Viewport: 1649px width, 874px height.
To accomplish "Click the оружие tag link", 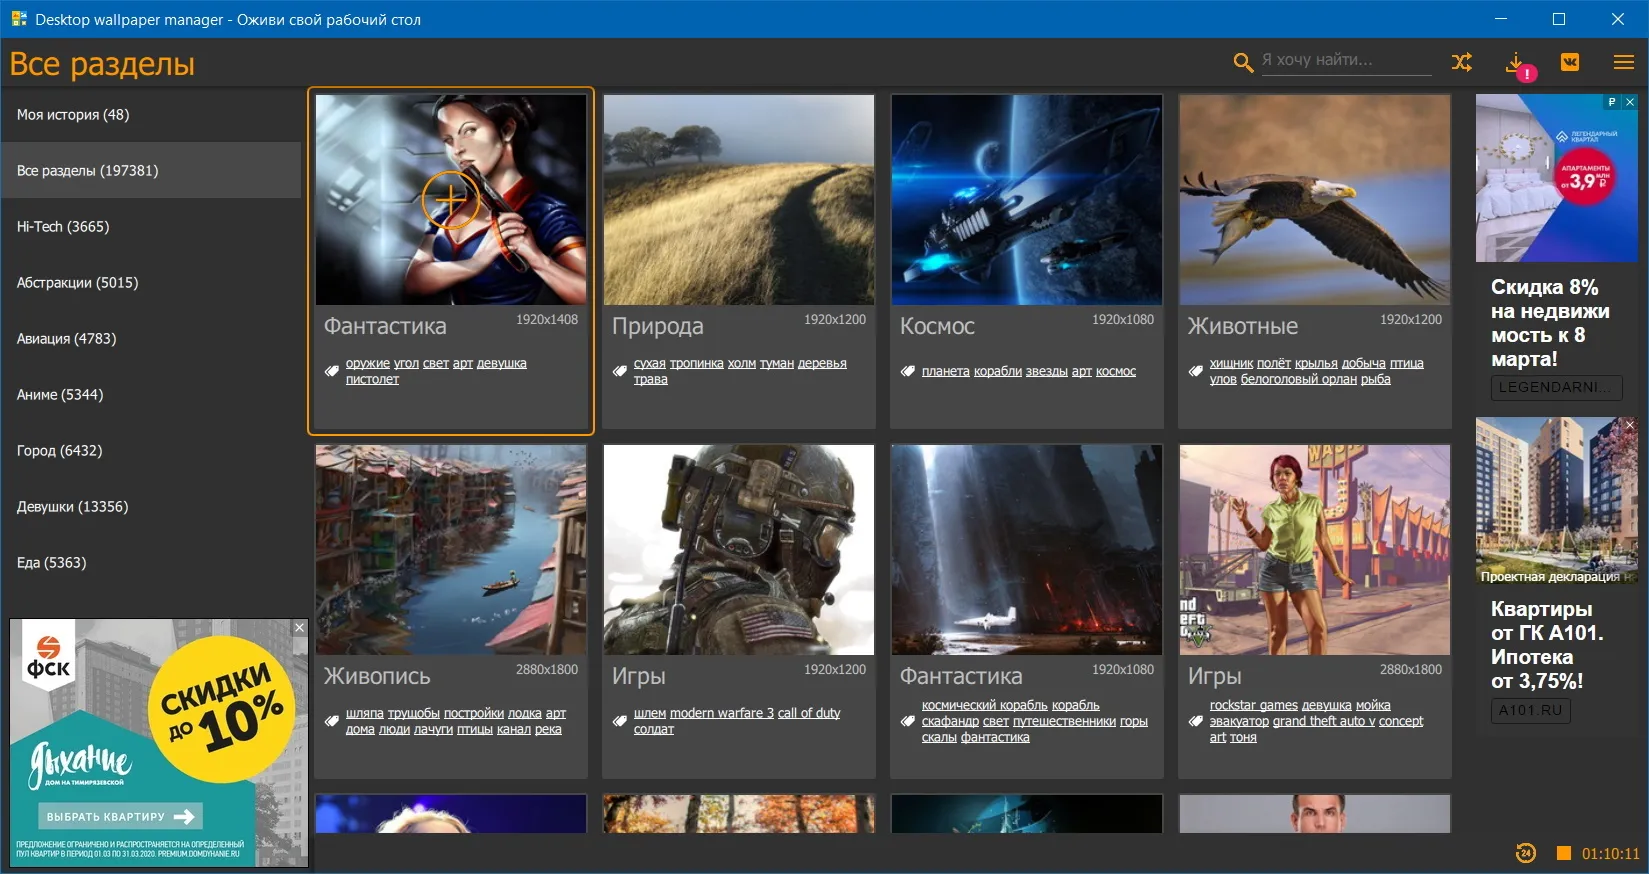I will (368, 363).
